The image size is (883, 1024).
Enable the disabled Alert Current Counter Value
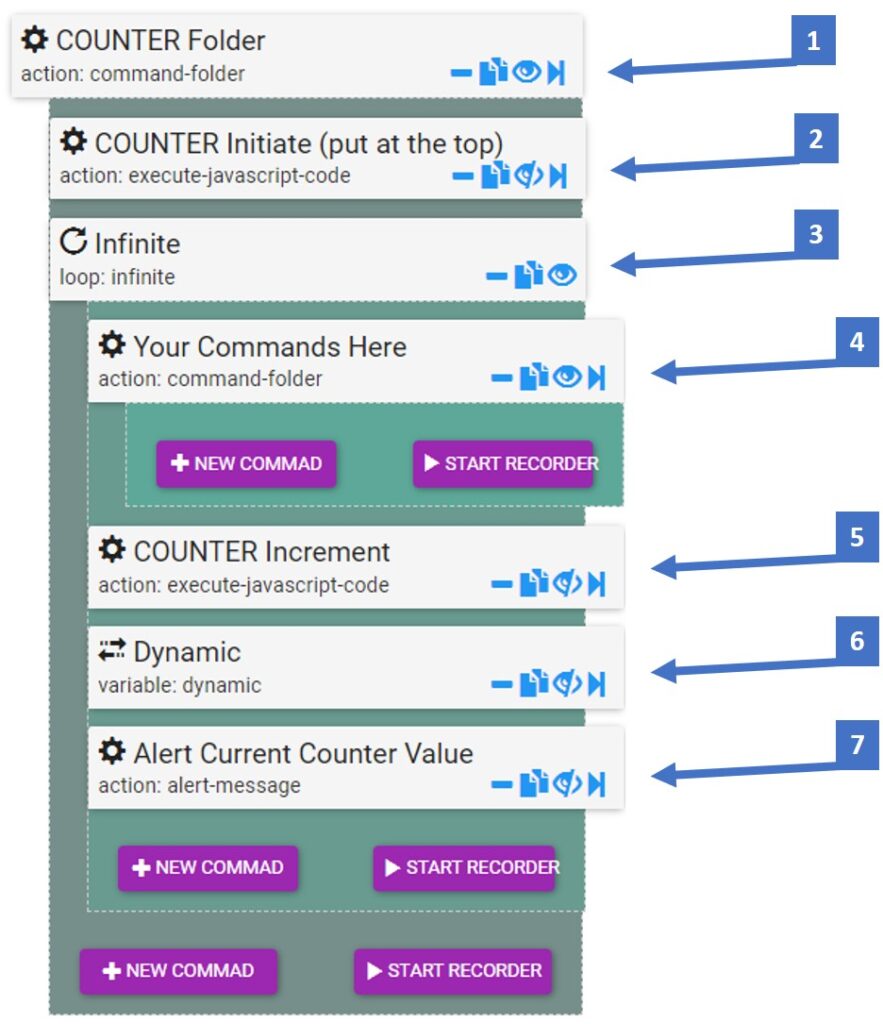click(x=567, y=784)
